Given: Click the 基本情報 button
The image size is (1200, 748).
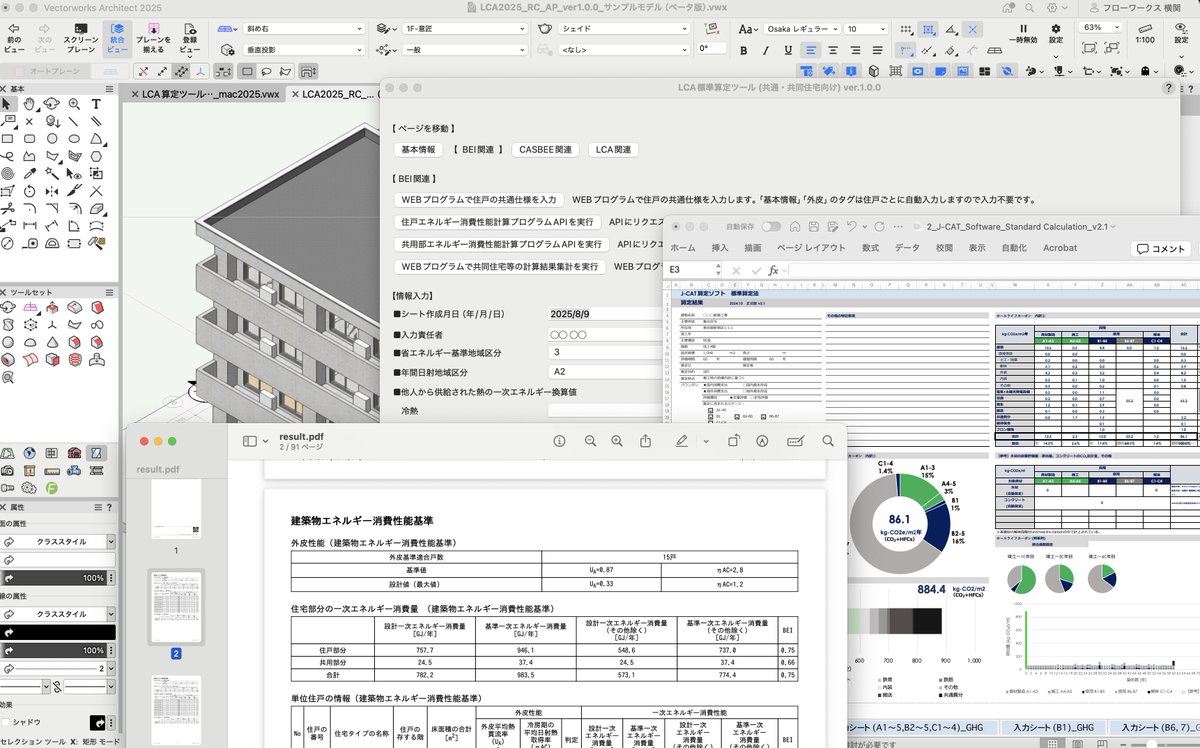Looking at the screenshot, I should [x=418, y=149].
